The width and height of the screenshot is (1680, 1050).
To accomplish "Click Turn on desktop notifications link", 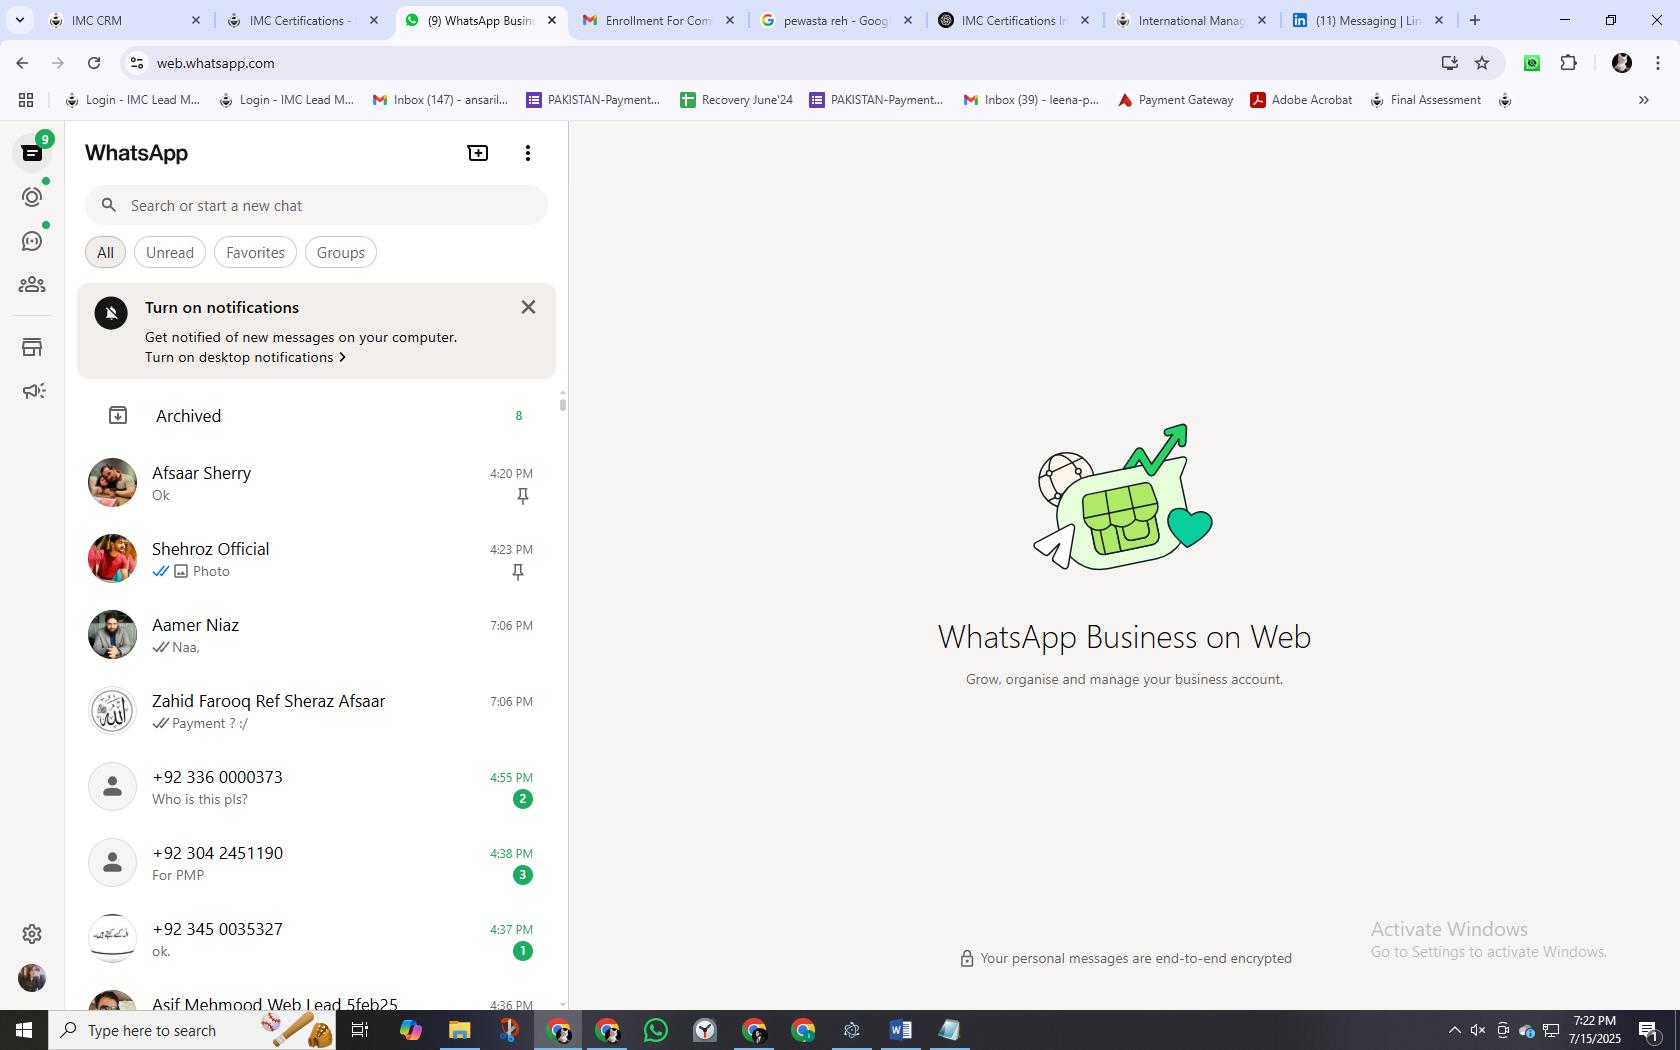I will coord(245,357).
